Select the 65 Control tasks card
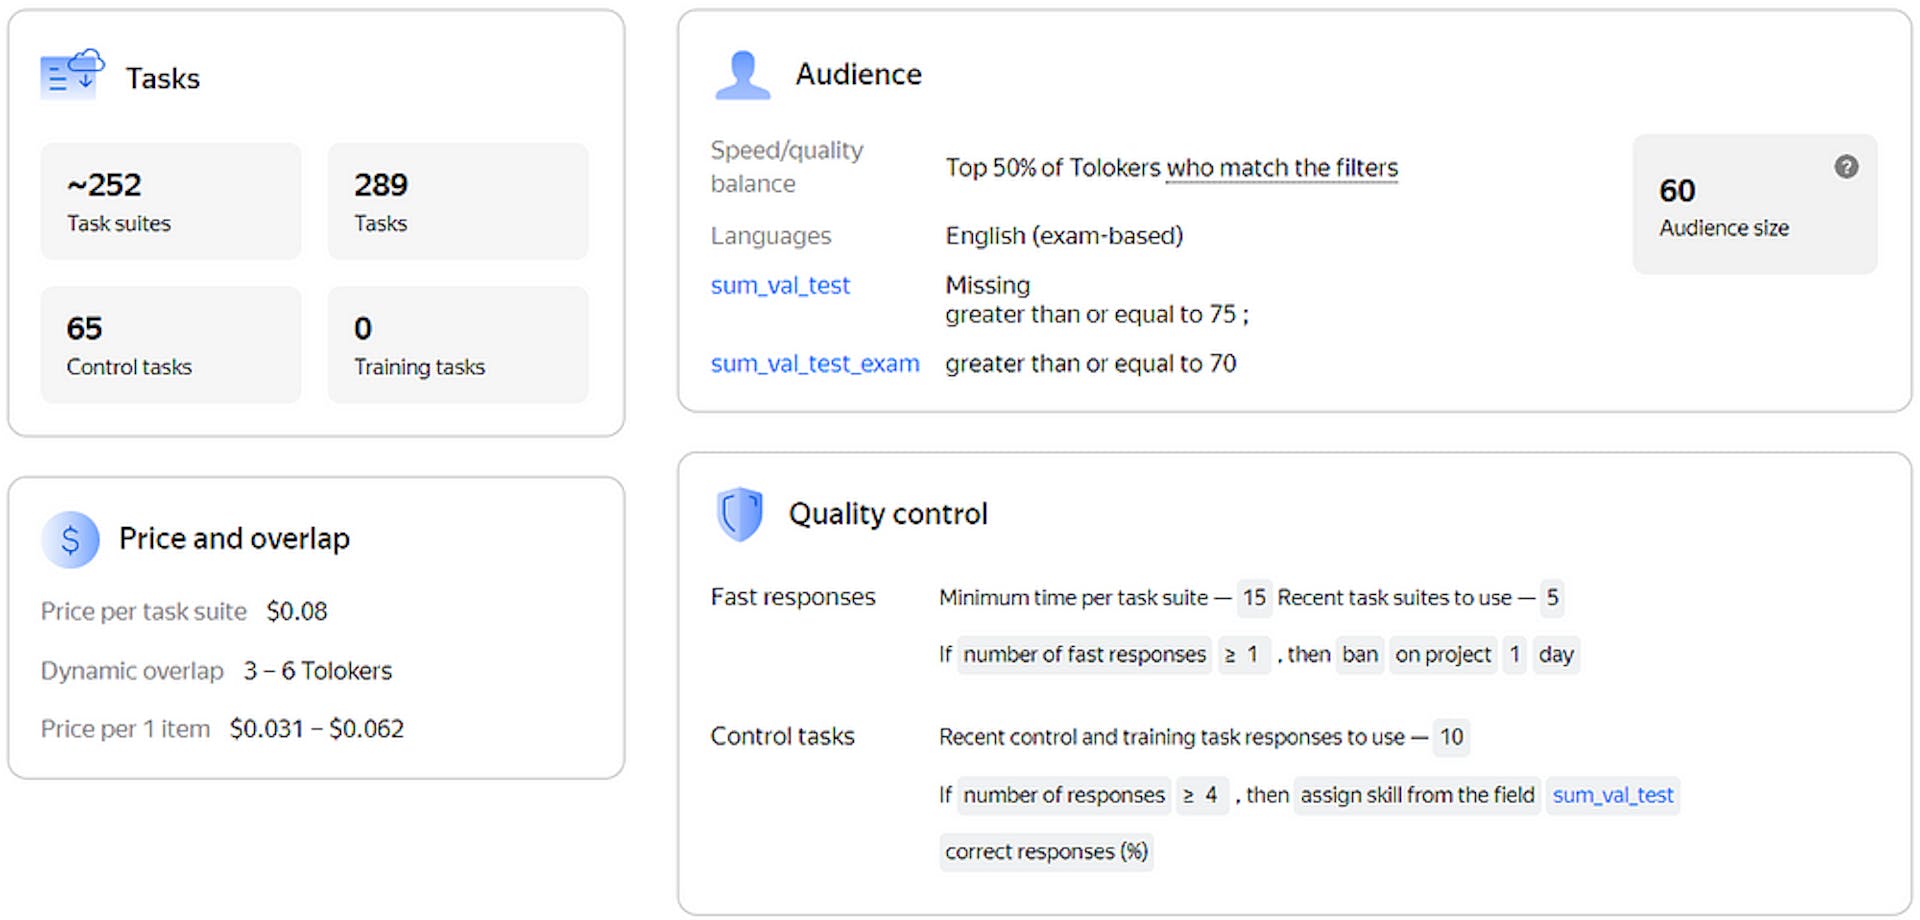This screenshot has width=1920, height=920. pyautogui.click(x=170, y=346)
